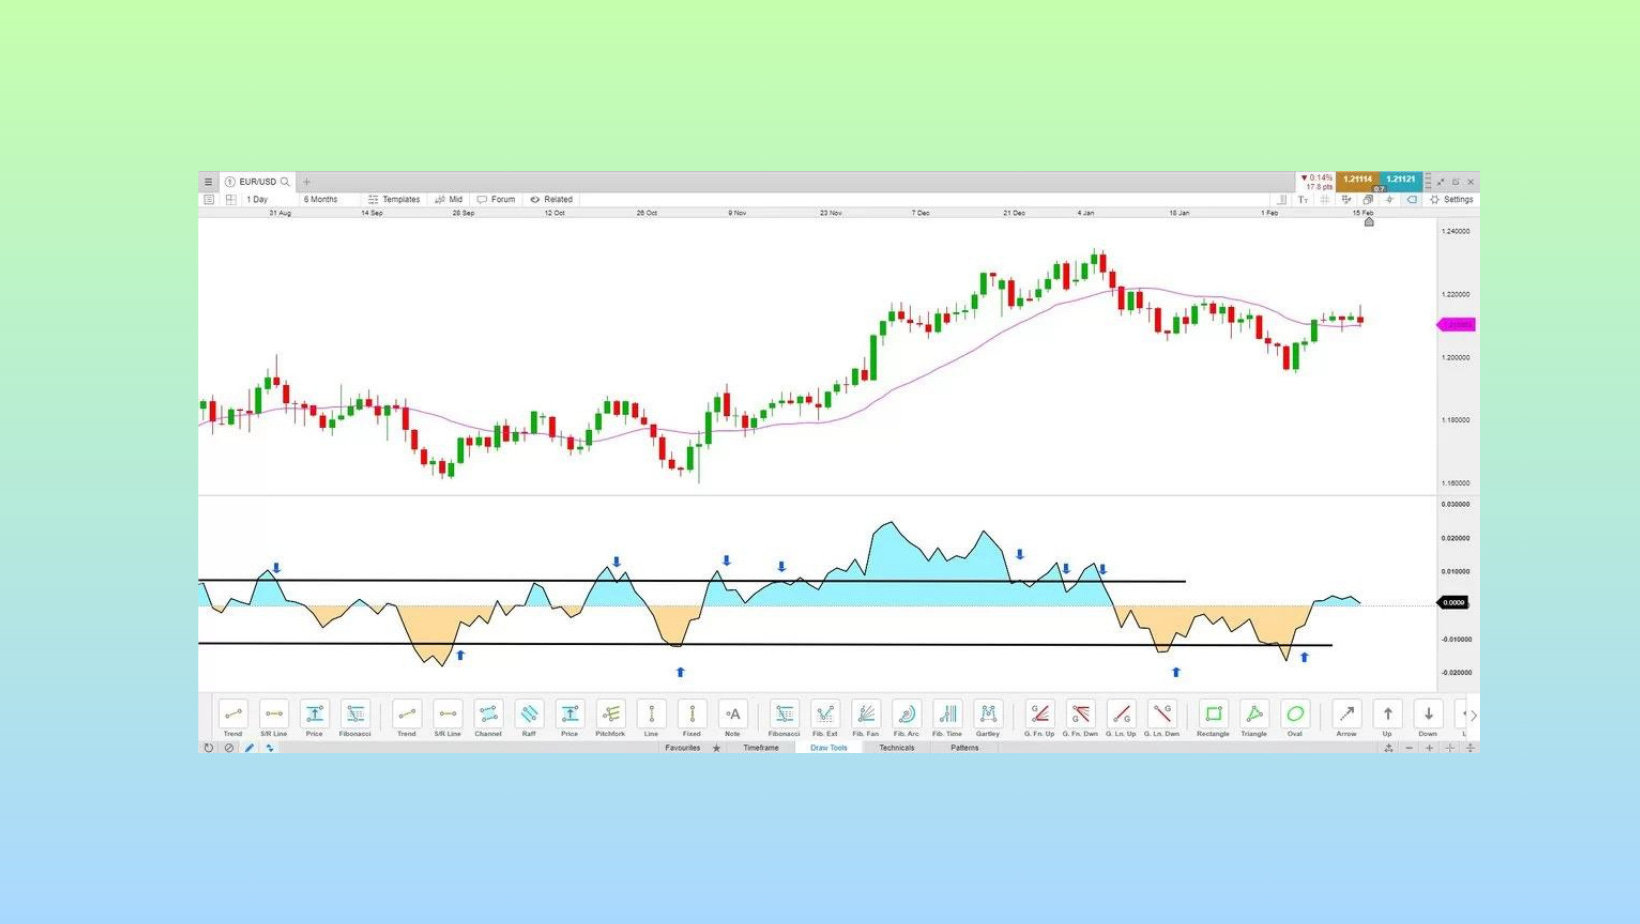Click the duplicate chart windows icon

pyautogui.click(x=1367, y=200)
